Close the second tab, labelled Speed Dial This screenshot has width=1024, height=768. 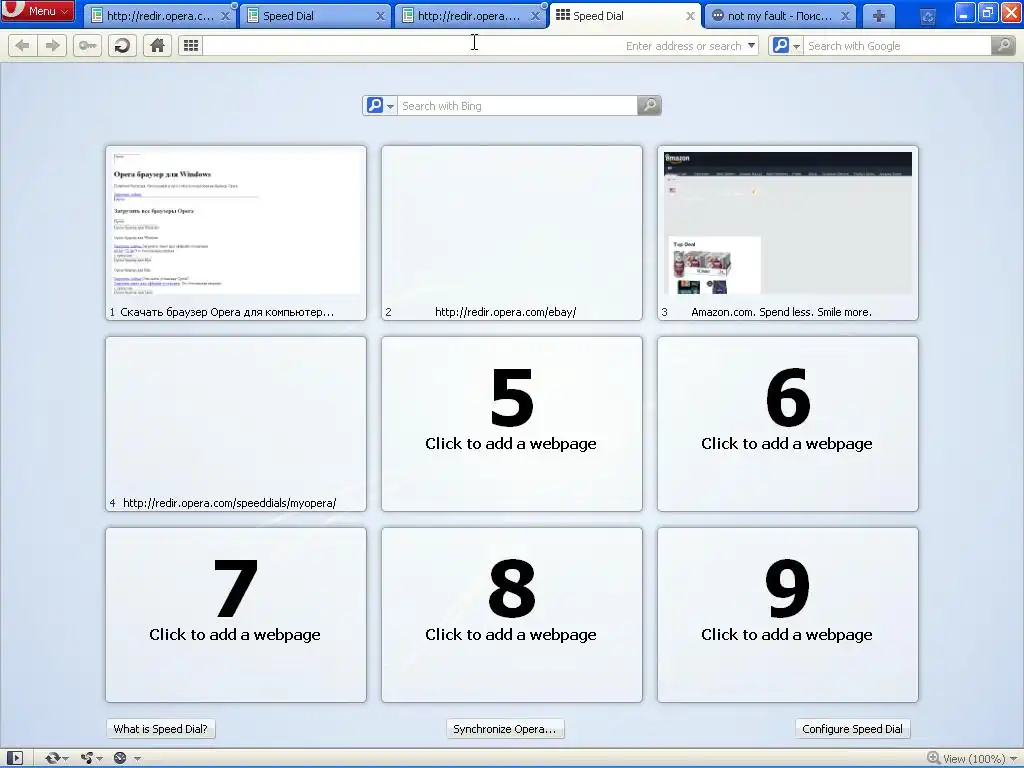[x=380, y=16]
